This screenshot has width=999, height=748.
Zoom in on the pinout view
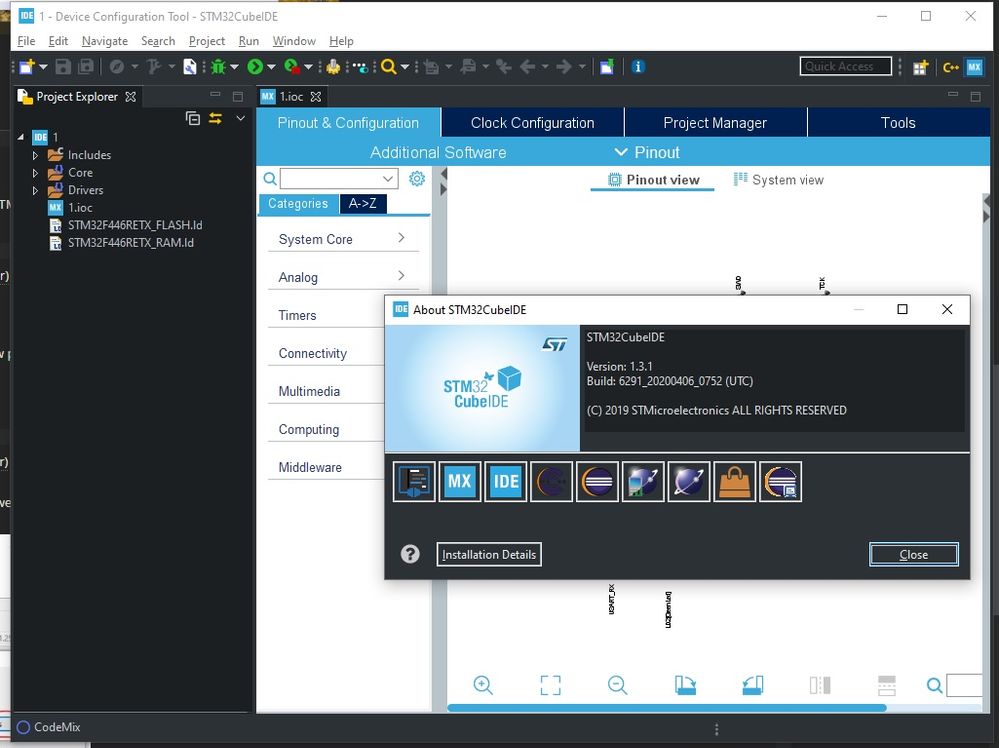pos(483,685)
